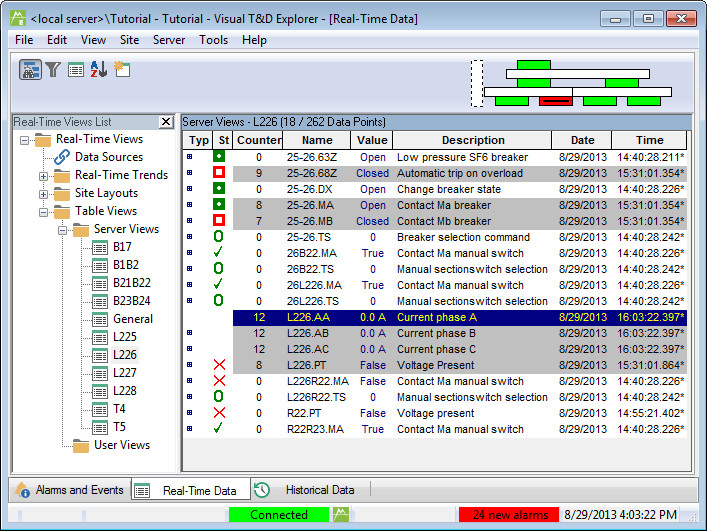Open the B1B2 table view
This screenshot has height=531, width=707.
point(126,265)
